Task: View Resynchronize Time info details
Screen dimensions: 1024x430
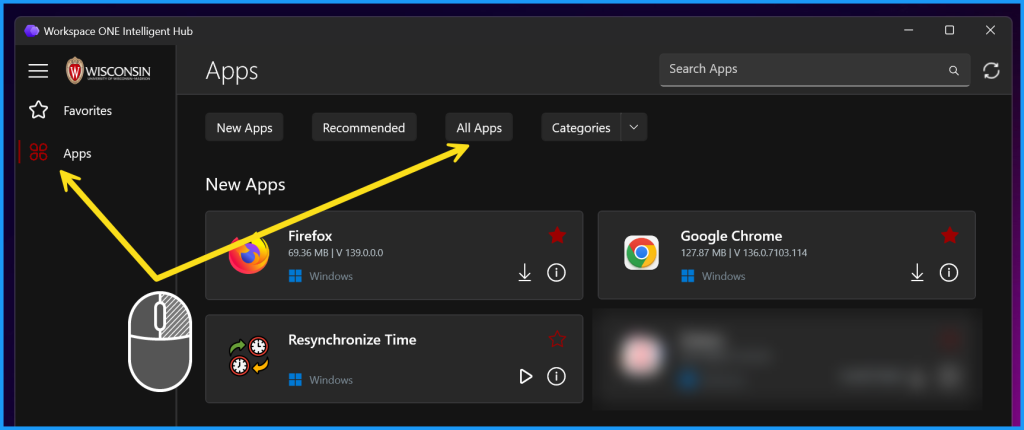Action: pos(557,376)
